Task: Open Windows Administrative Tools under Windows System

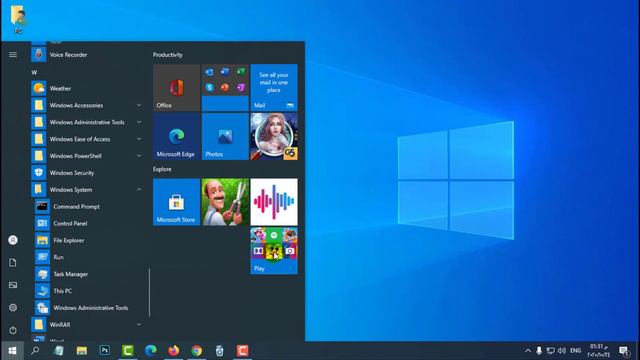Action: 88,308
